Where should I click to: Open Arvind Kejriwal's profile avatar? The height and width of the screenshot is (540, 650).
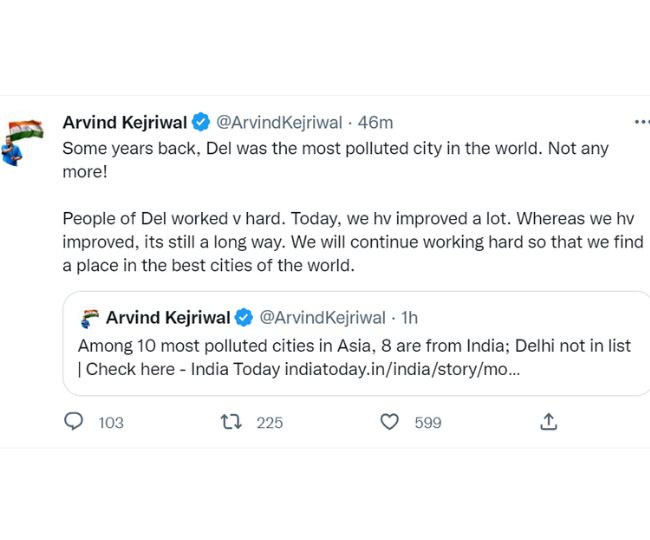(26, 142)
